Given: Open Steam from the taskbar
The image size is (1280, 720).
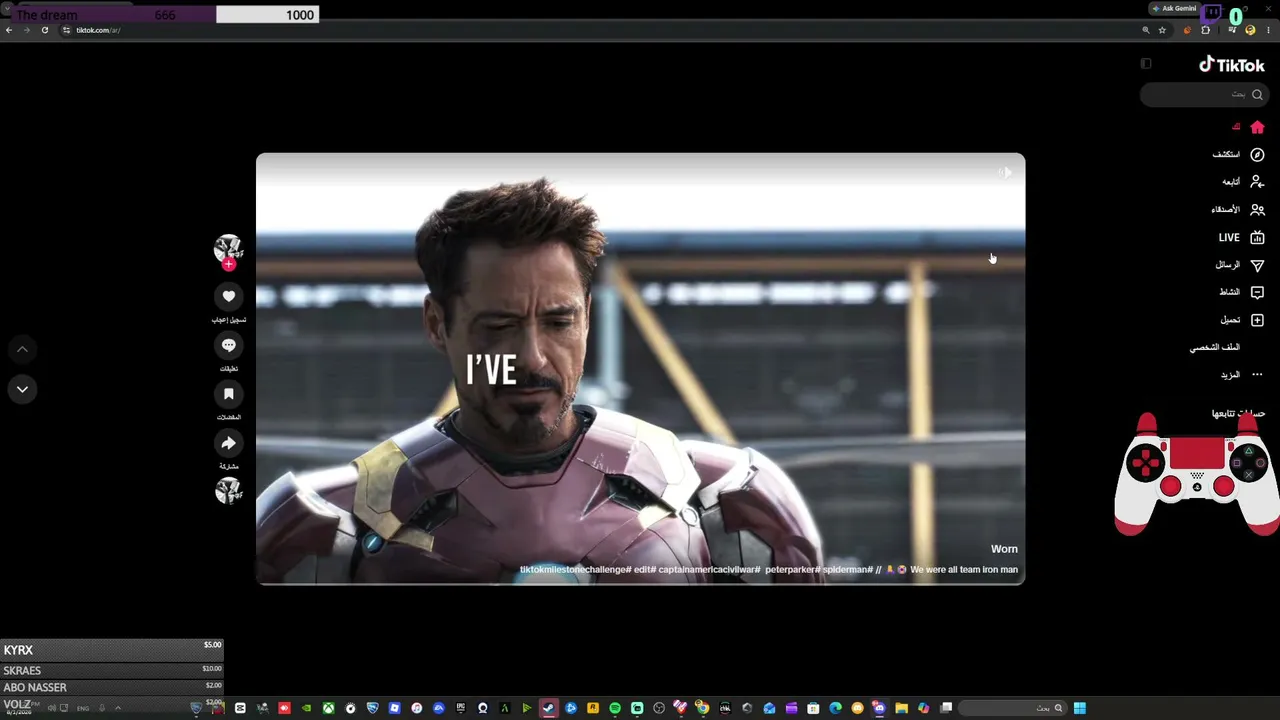Looking at the screenshot, I should click(549, 708).
